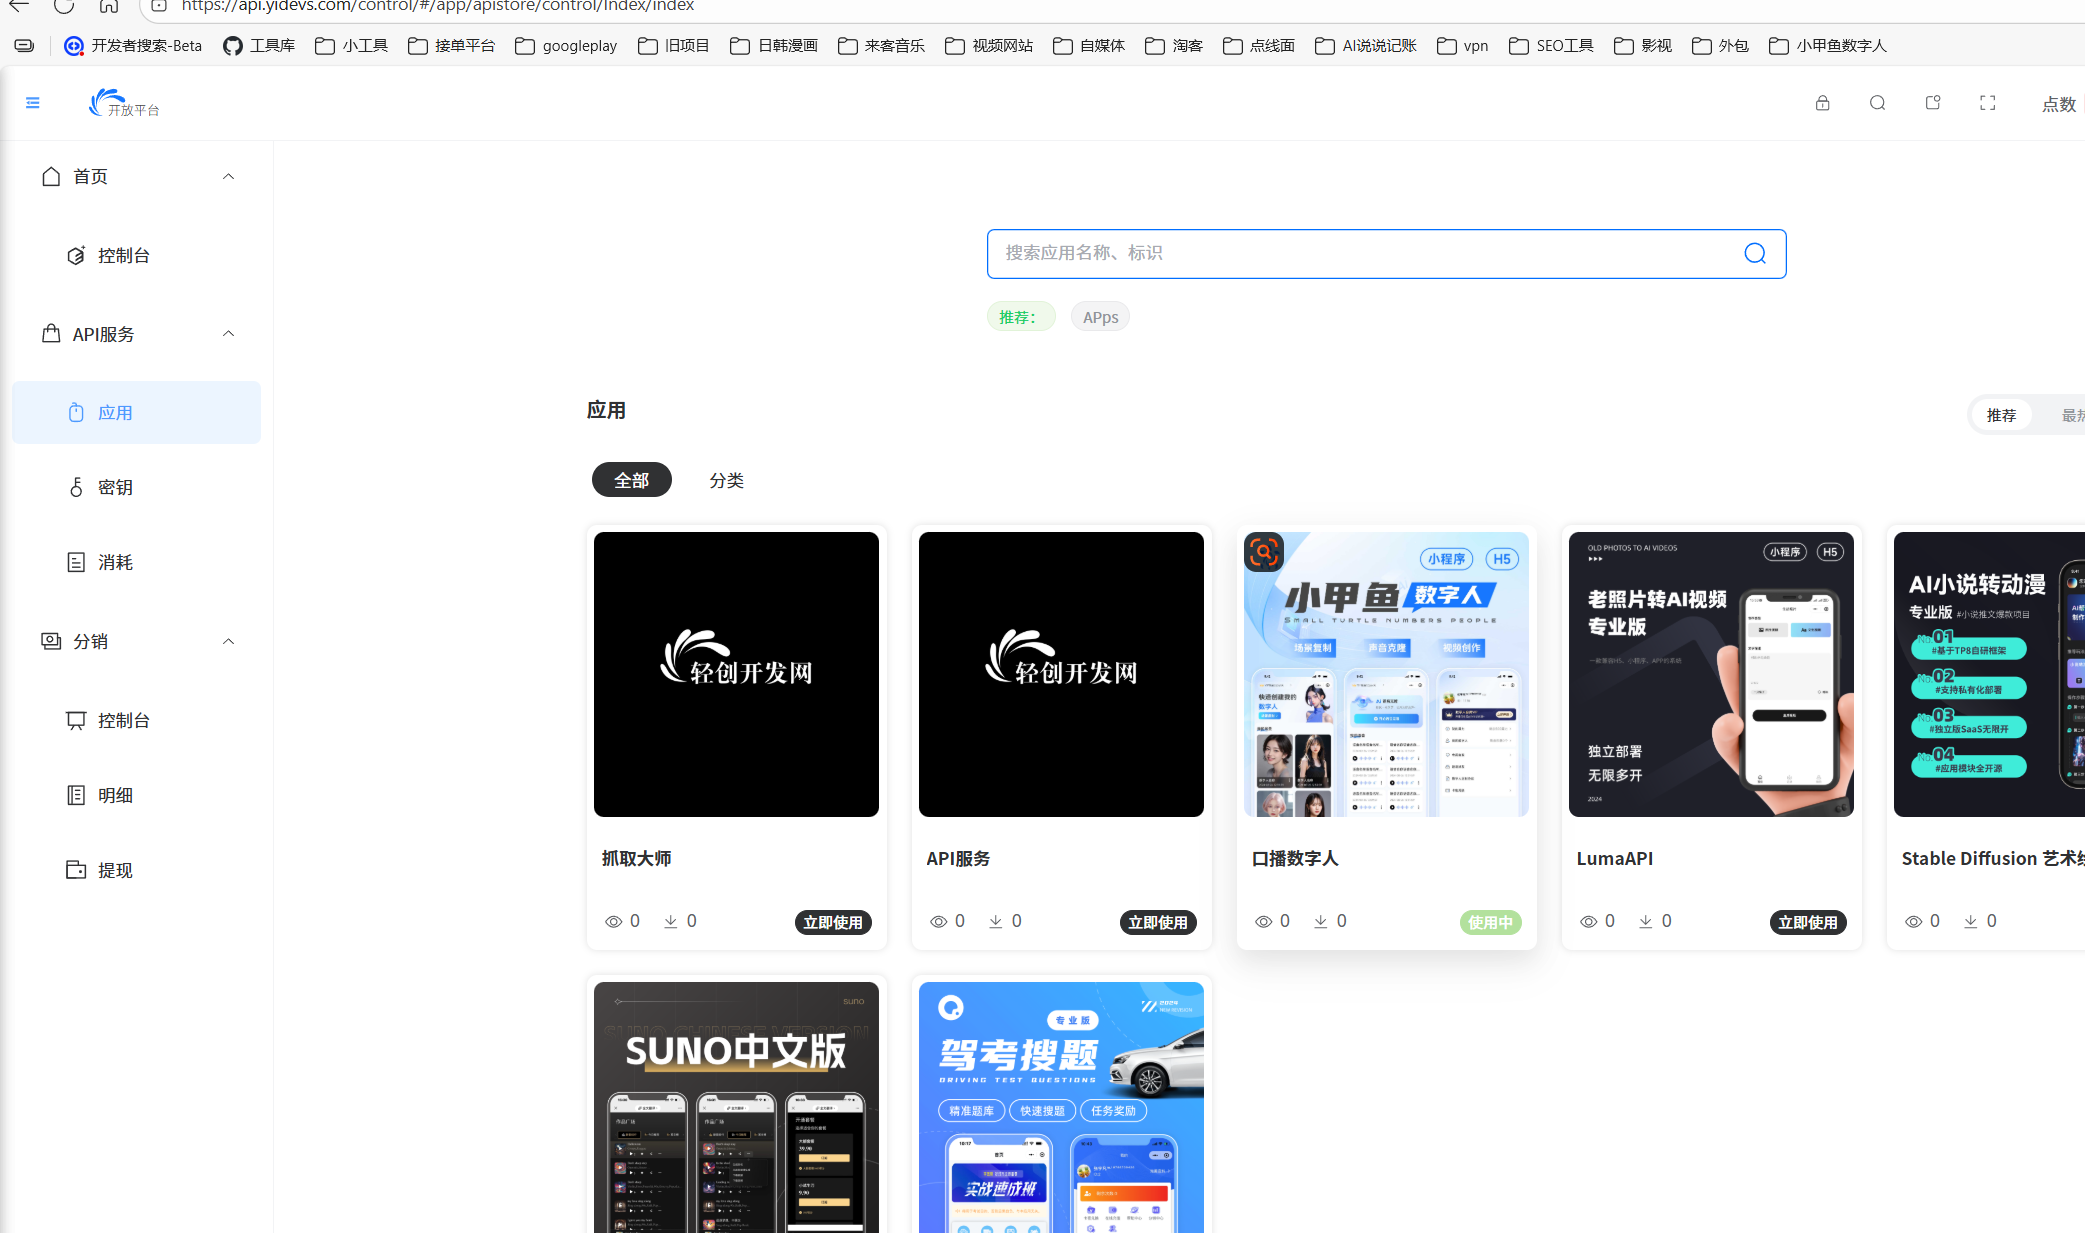Click the views eye icon on API服务

pos(938,922)
